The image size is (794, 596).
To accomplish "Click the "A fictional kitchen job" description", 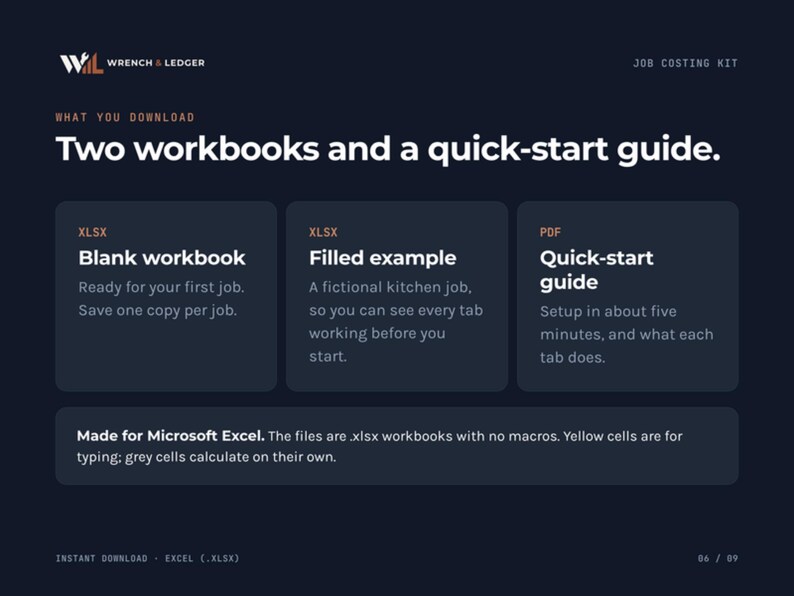I will pos(396,322).
